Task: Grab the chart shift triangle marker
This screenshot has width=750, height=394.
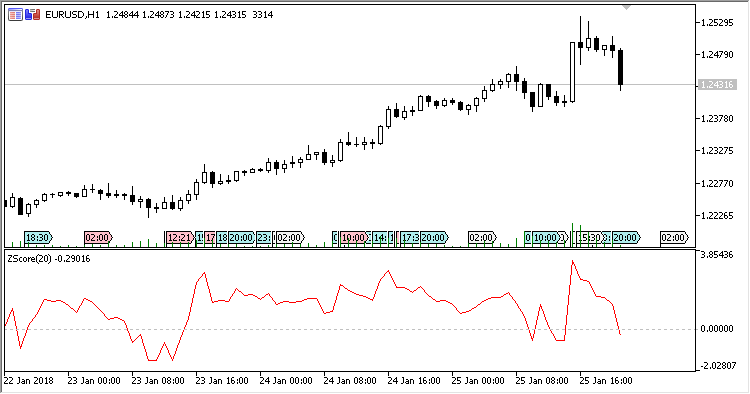Action: (627, 8)
